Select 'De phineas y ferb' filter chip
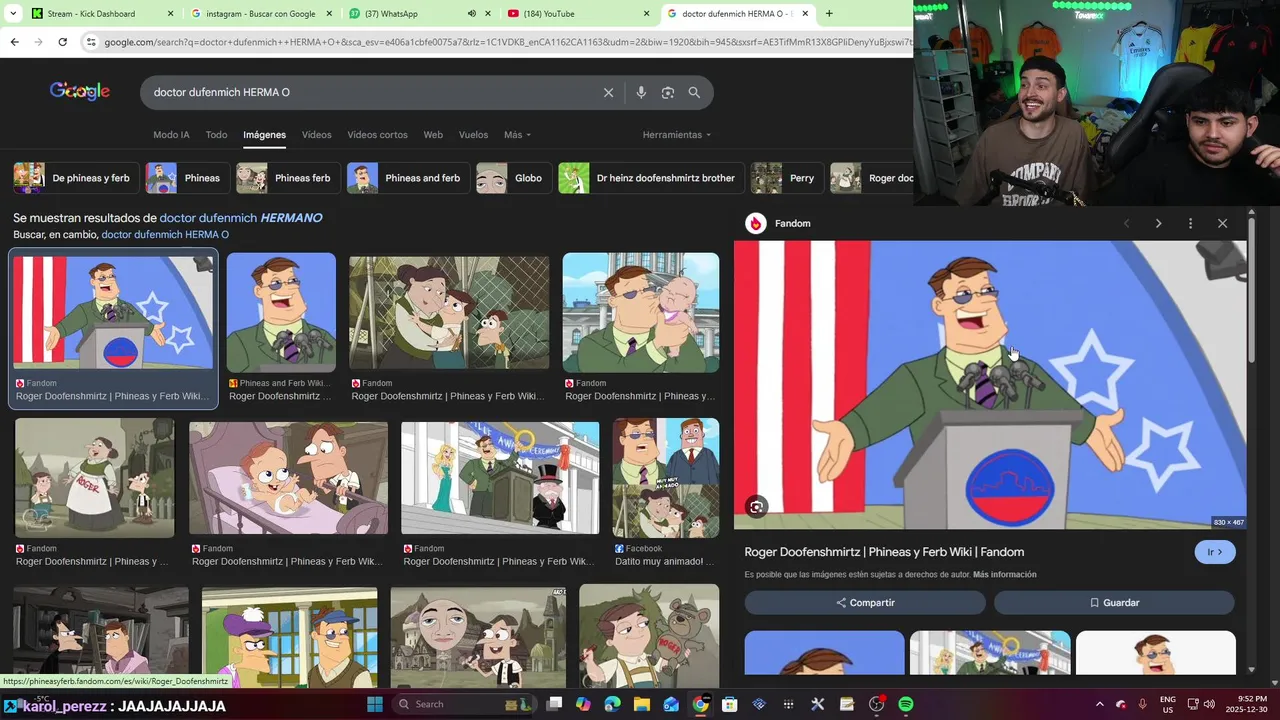This screenshot has width=1280, height=720. (x=75, y=178)
